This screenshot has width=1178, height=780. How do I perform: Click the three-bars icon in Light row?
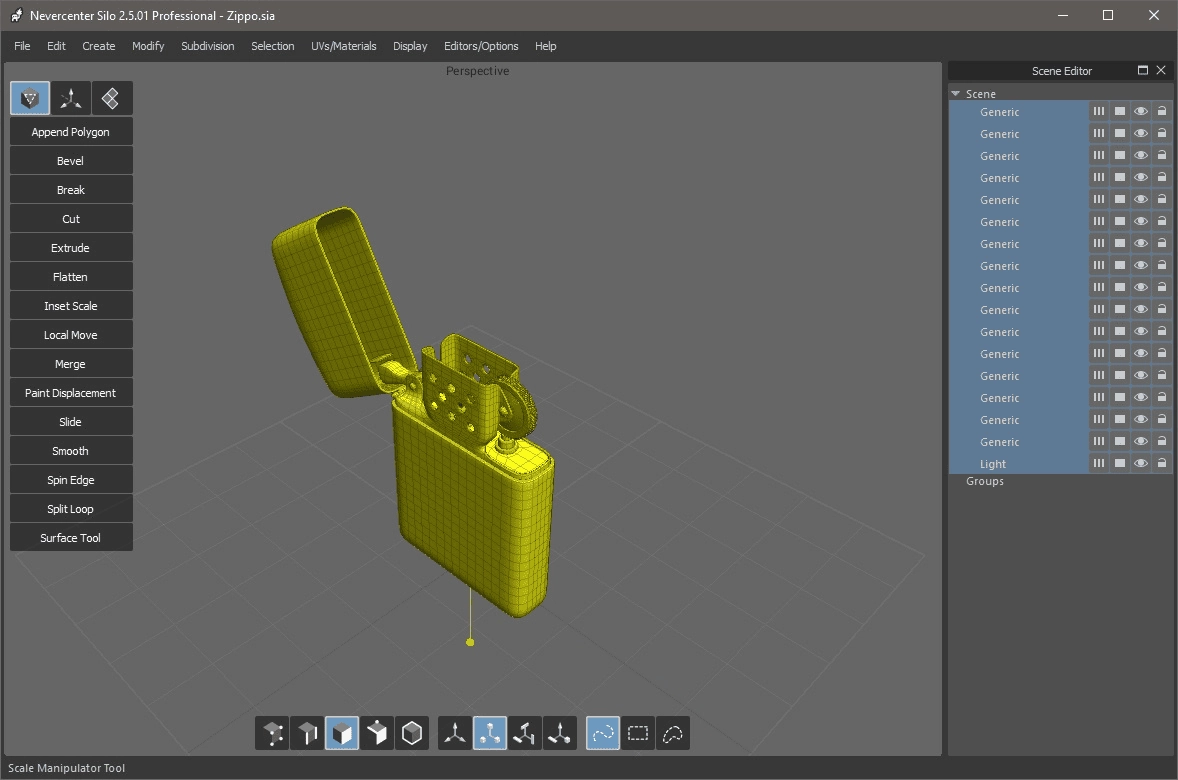coord(1098,464)
